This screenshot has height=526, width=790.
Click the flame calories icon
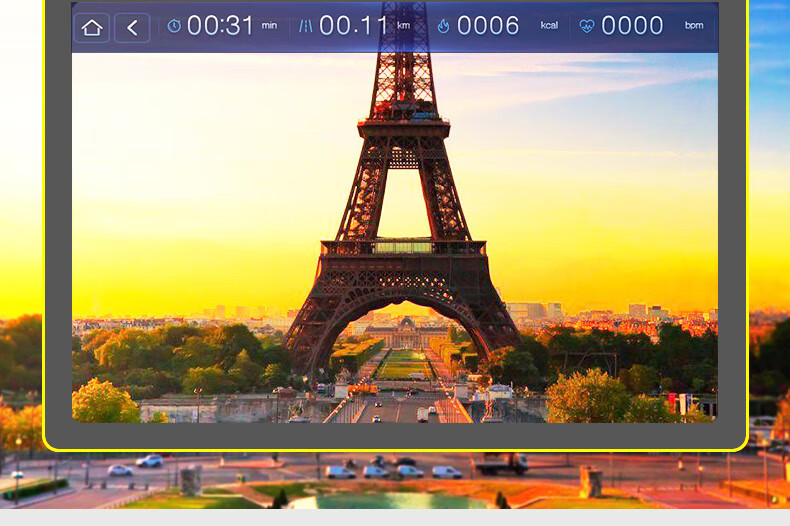click(x=444, y=26)
